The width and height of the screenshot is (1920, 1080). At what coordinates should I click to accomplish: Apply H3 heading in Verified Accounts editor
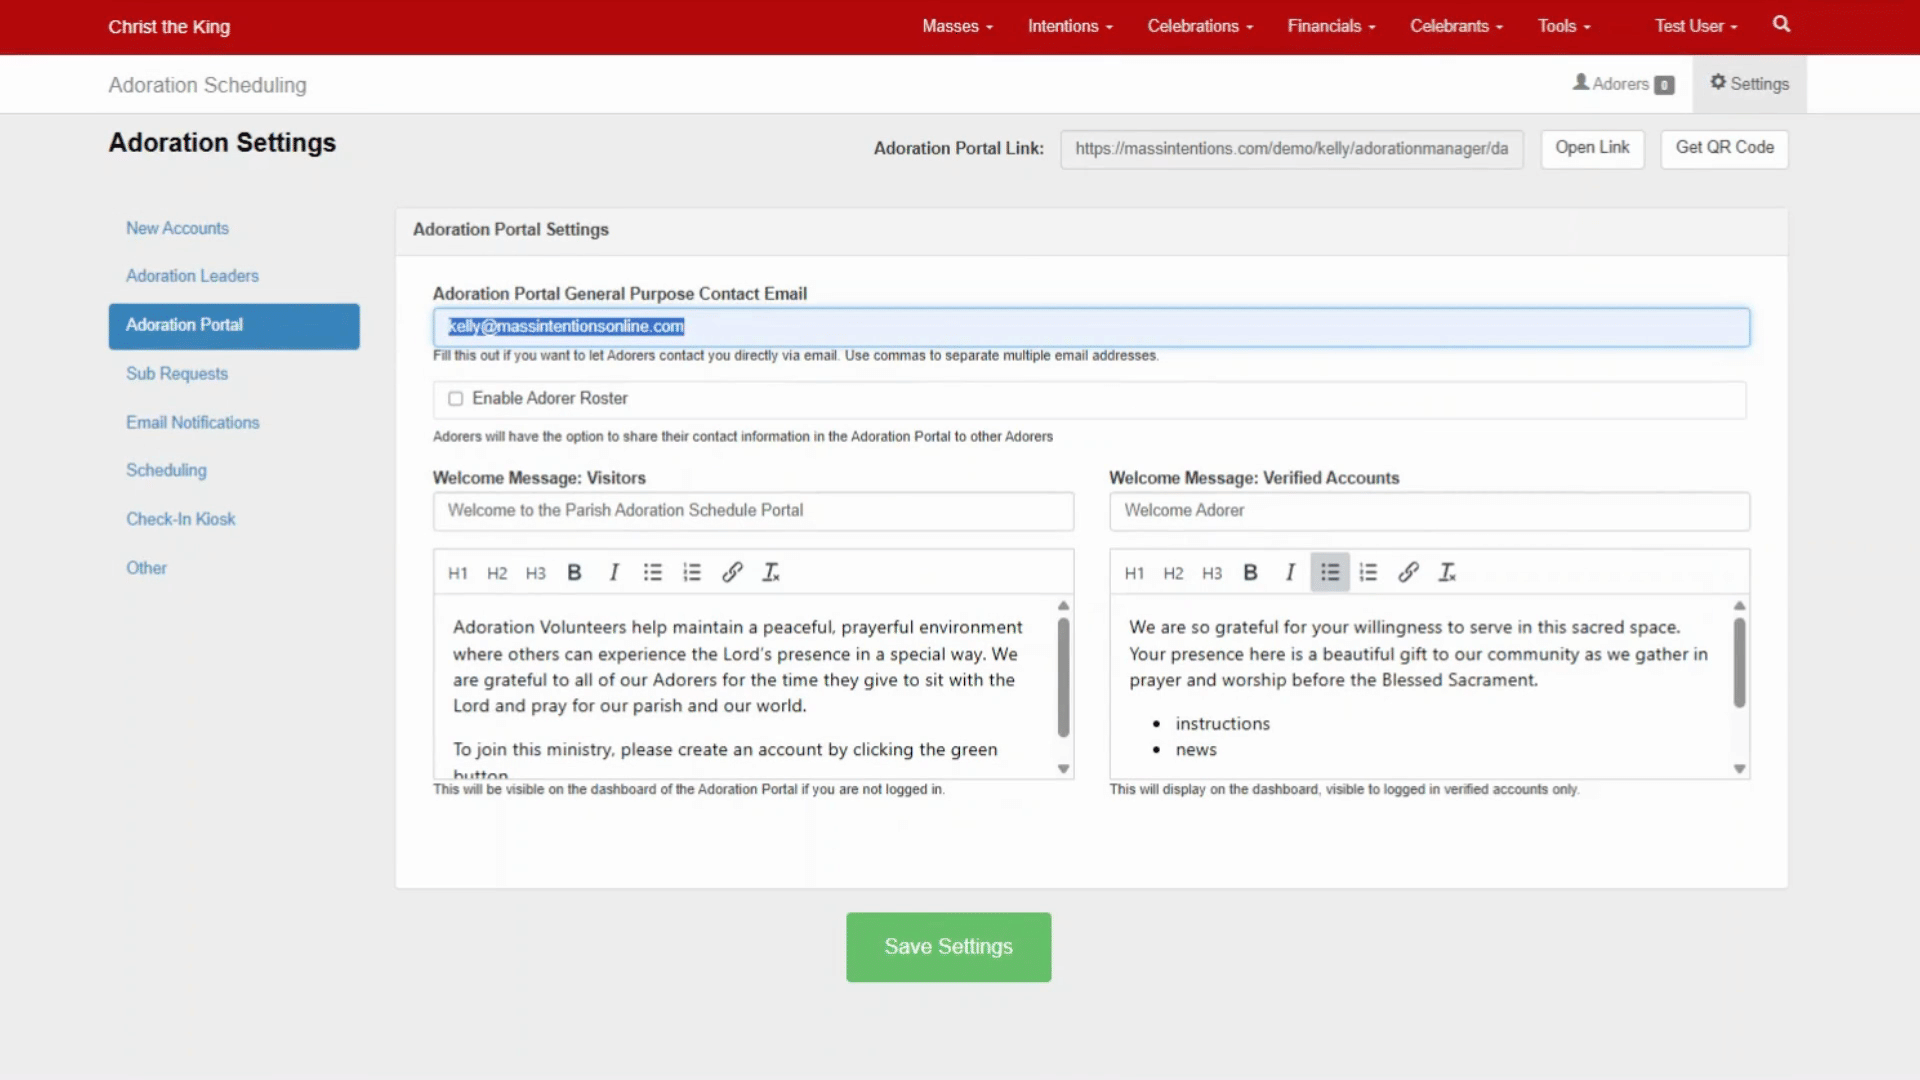[1212, 573]
